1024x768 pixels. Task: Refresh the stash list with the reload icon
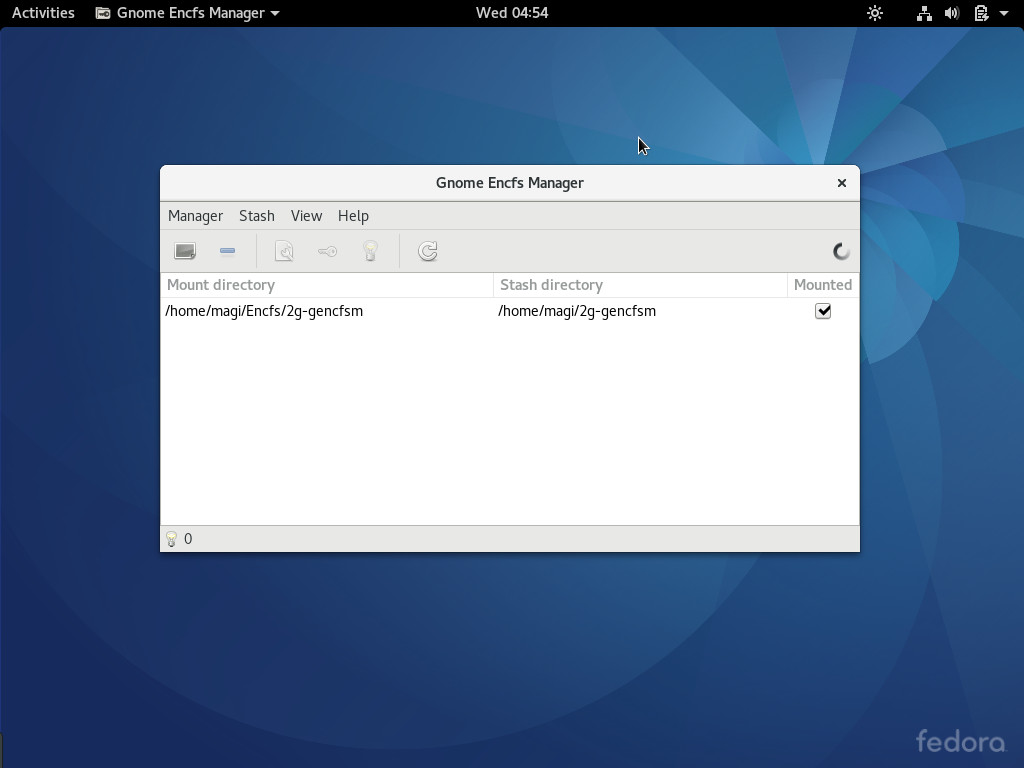[x=428, y=251]
